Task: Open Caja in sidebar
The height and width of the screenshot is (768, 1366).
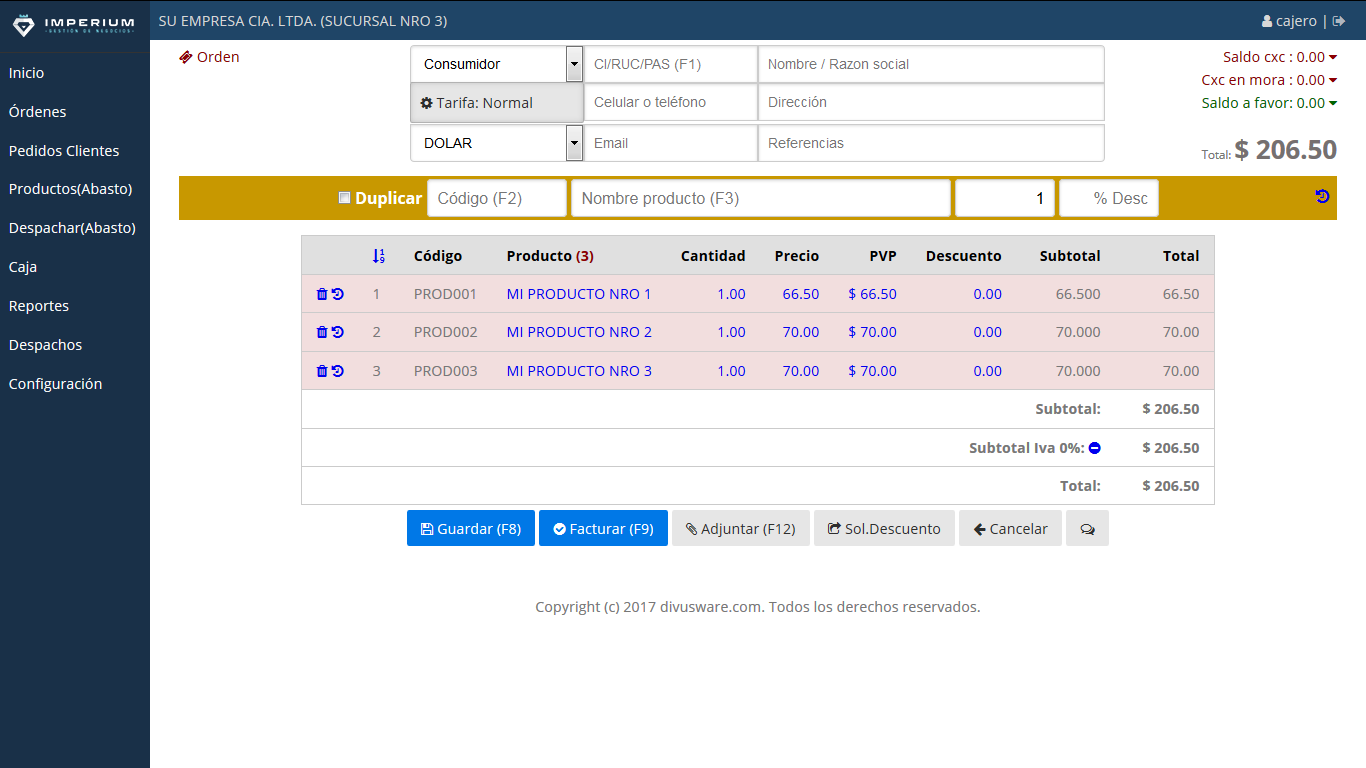Action: coord(22,267)
